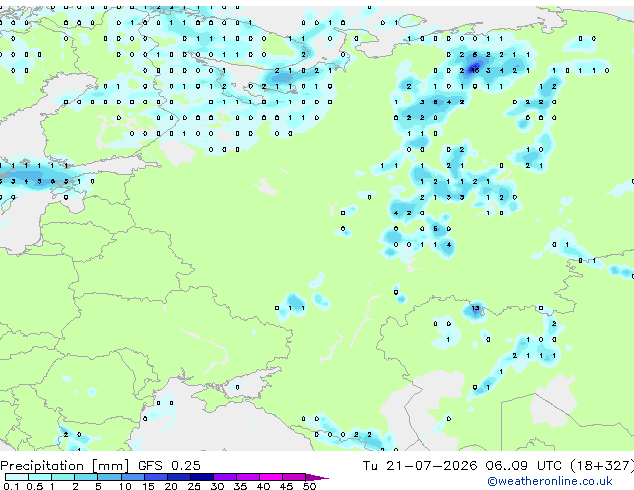This screenshot has width=634, height=490.
Task: Click the "UTC" label in the header
Action: (549, 466)
